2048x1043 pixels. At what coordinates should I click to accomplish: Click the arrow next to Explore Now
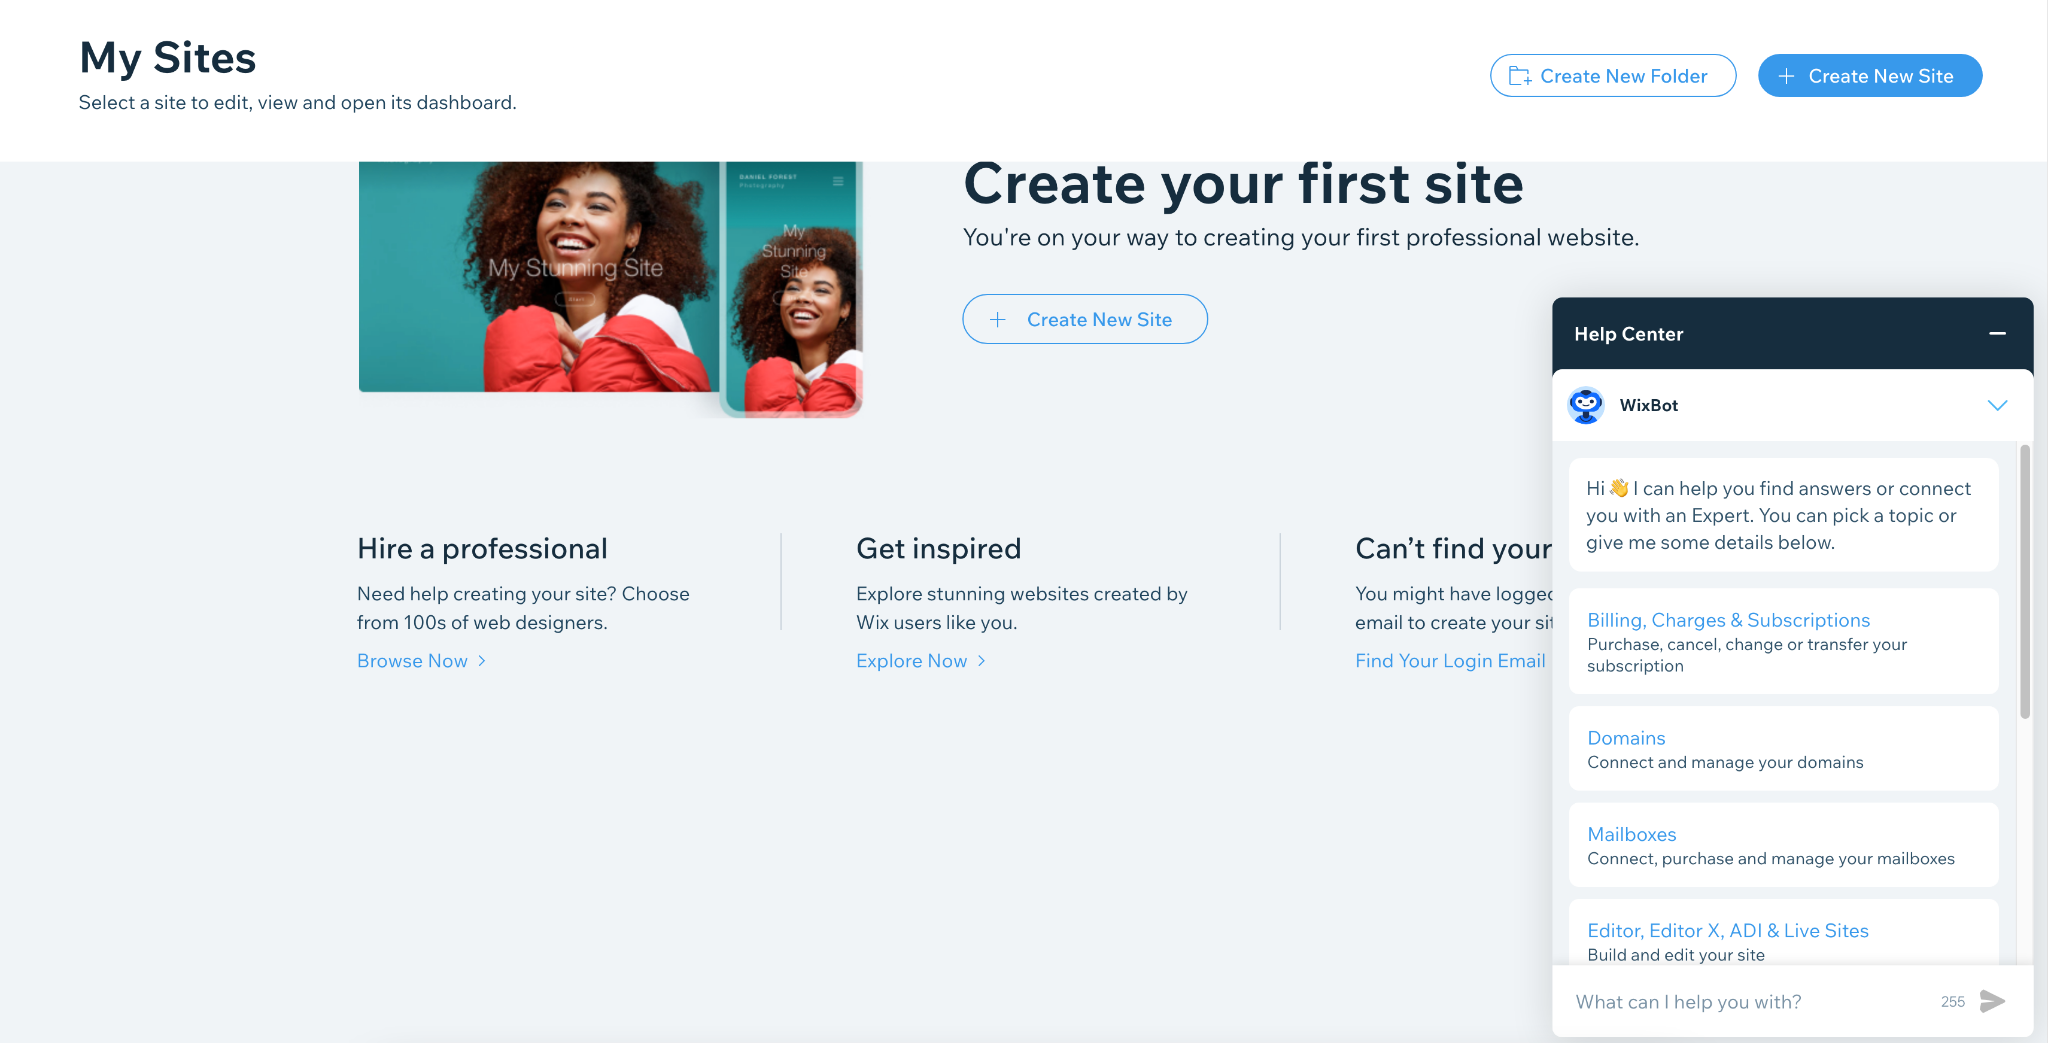point(982,661)
